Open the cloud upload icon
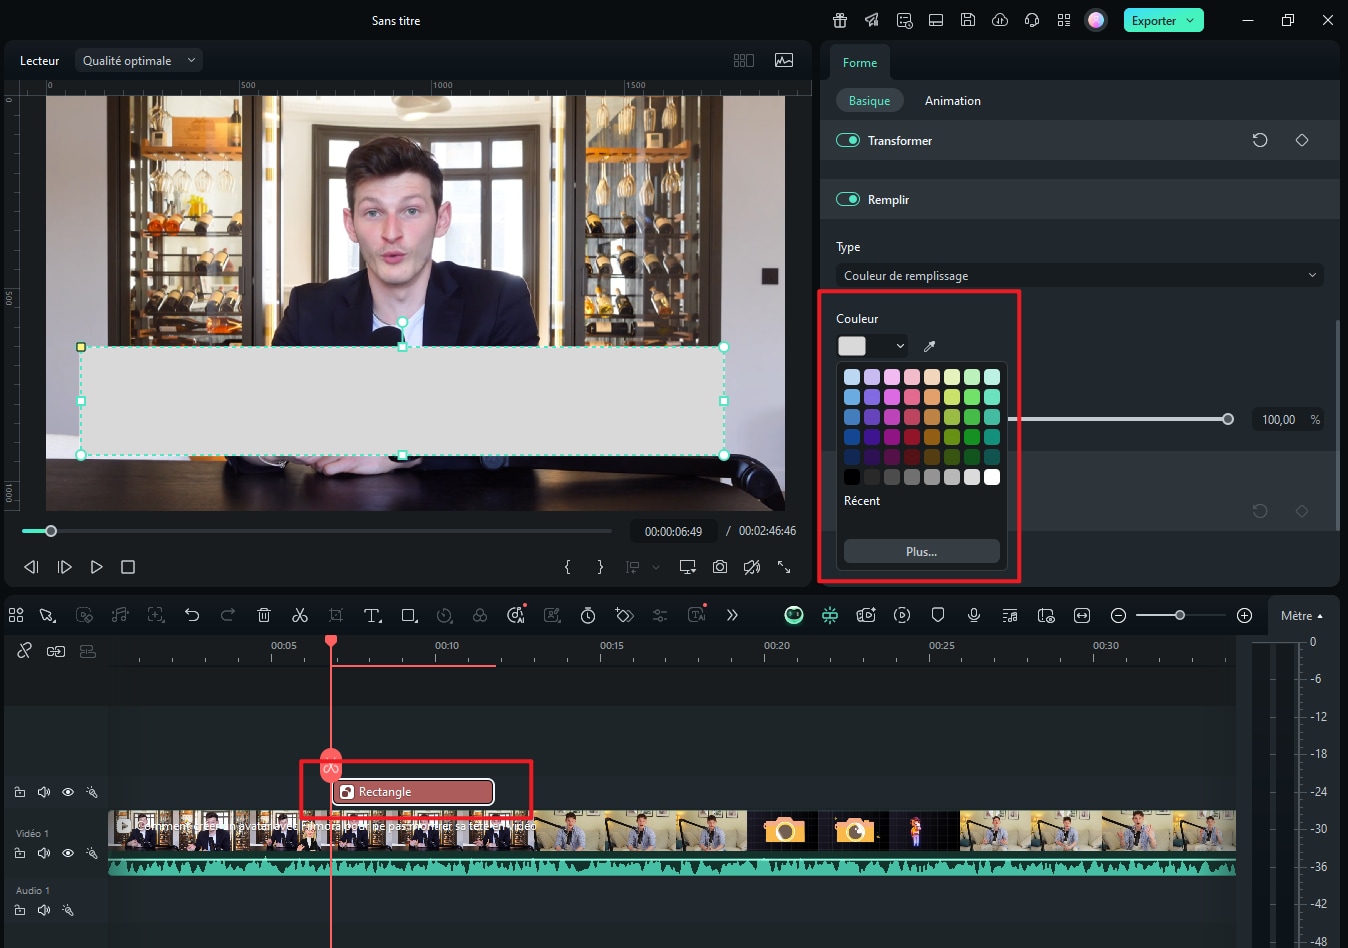 1000,20
